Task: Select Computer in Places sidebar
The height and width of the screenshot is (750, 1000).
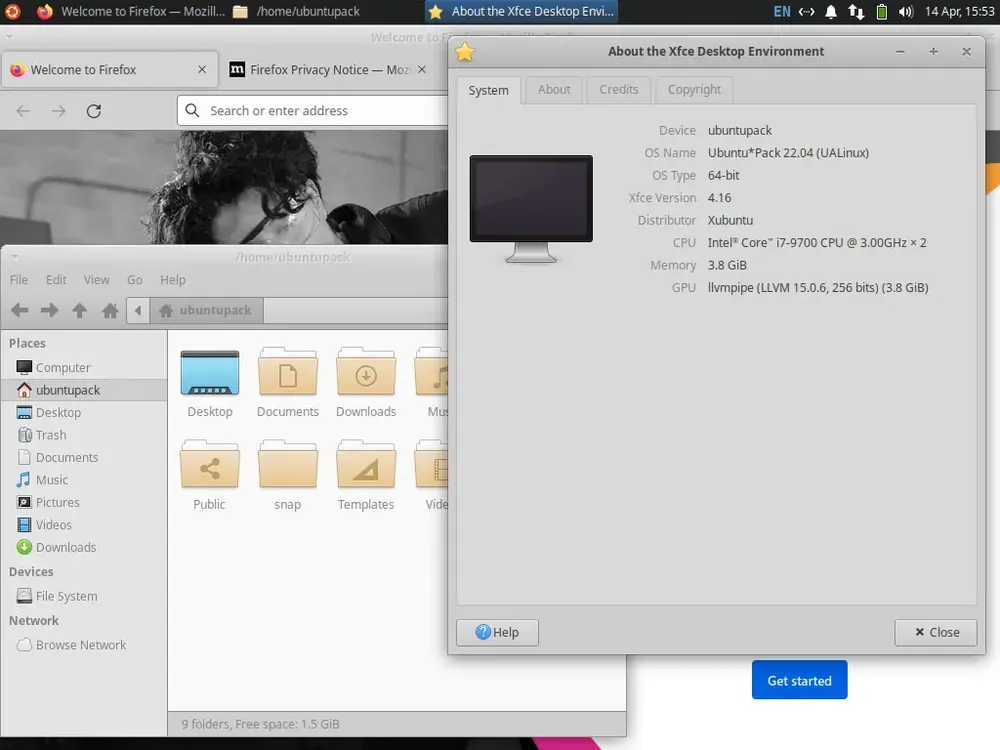Action: (83, 367)
